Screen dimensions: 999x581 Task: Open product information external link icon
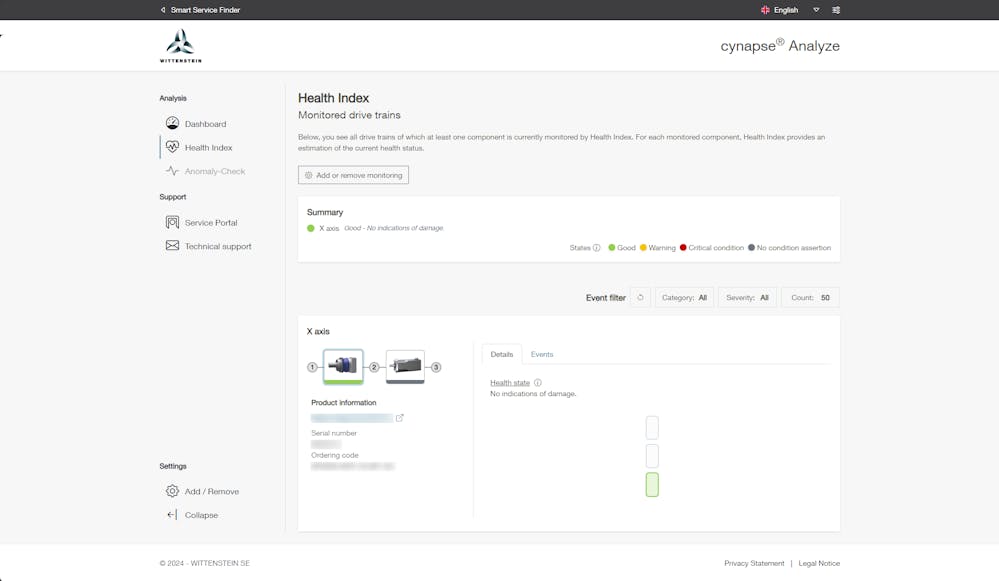point(399,418)
